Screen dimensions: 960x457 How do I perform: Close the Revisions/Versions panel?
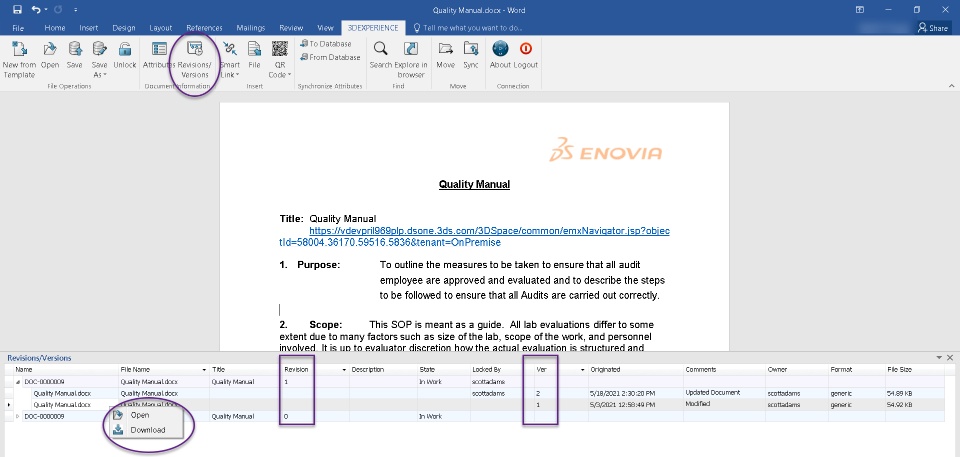coord(950,357)
